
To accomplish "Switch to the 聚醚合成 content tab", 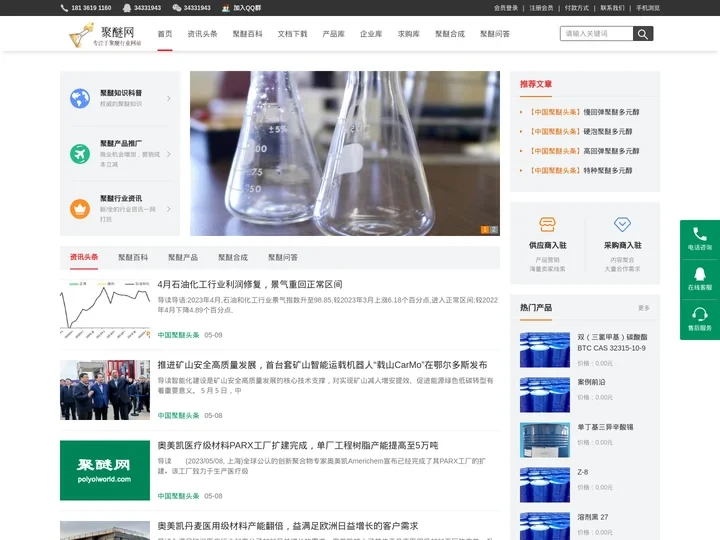I will [x=233, y=257].
